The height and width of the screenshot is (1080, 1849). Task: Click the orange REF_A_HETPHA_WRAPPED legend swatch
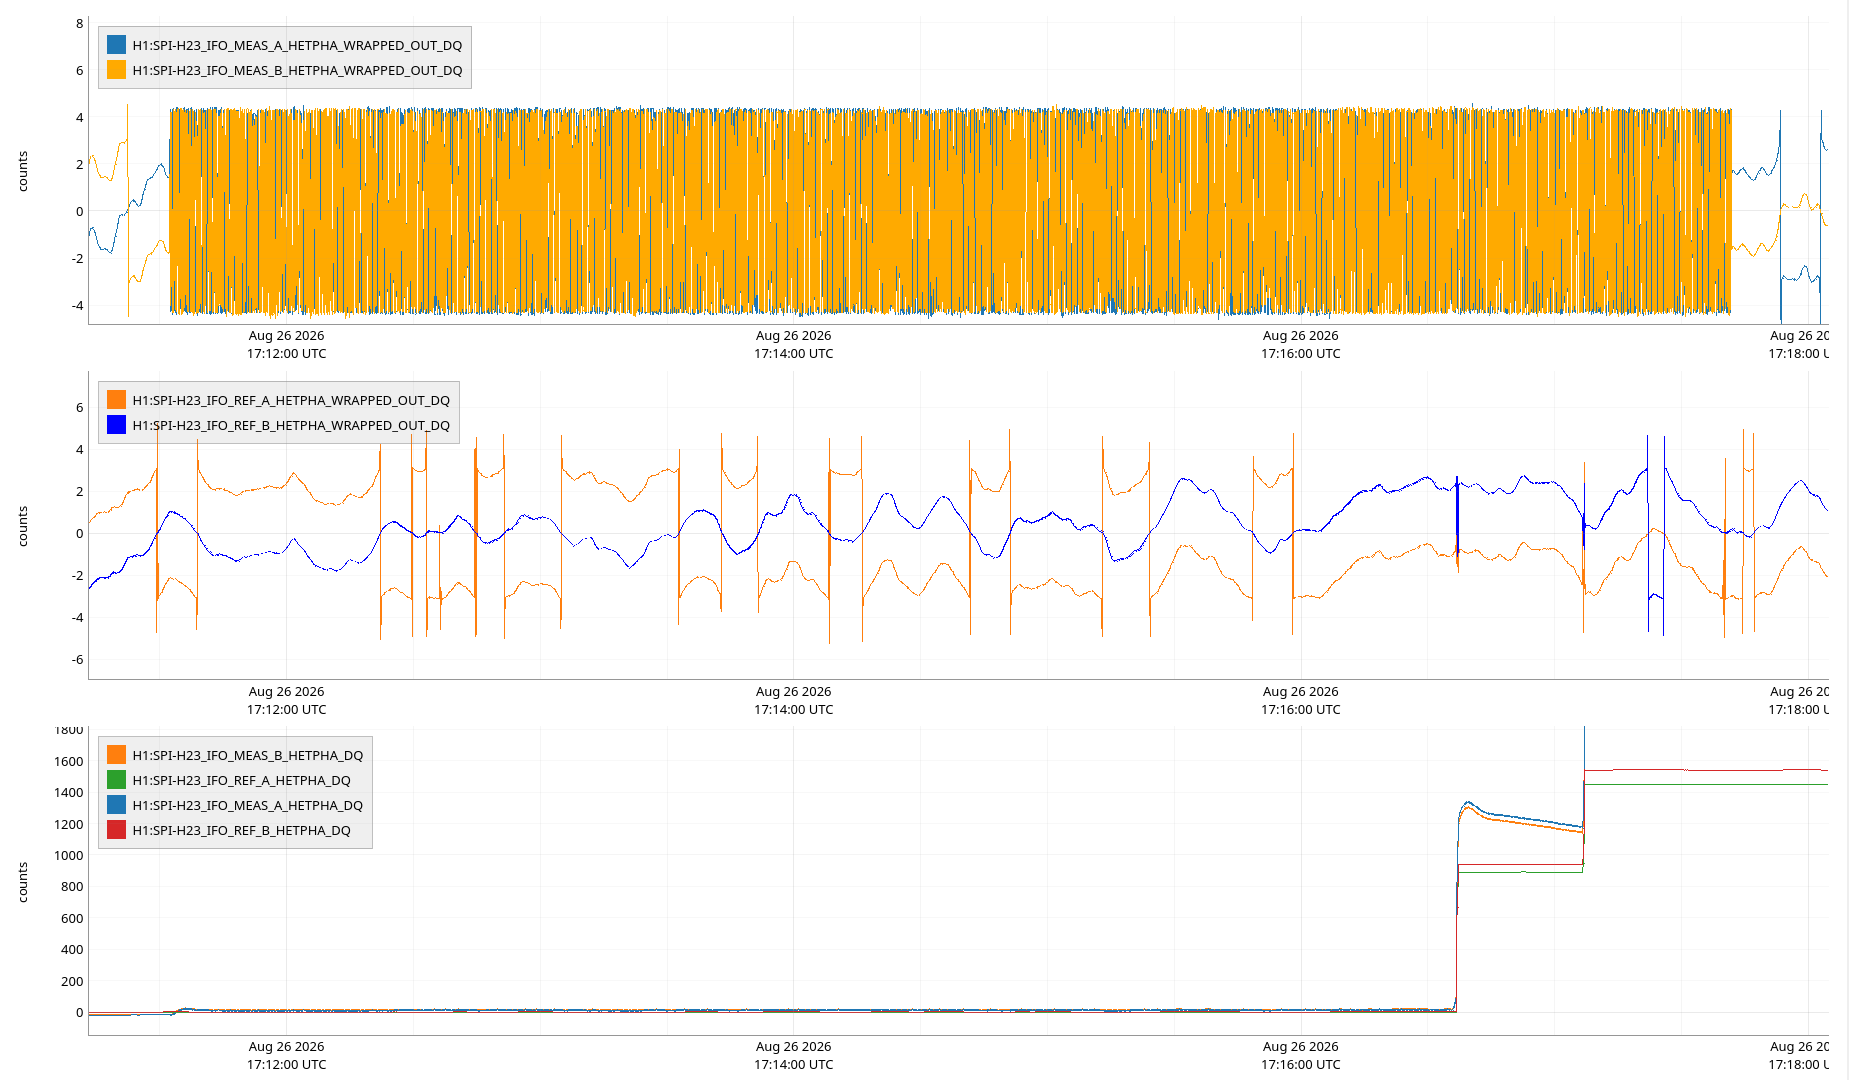pos(117,400)
